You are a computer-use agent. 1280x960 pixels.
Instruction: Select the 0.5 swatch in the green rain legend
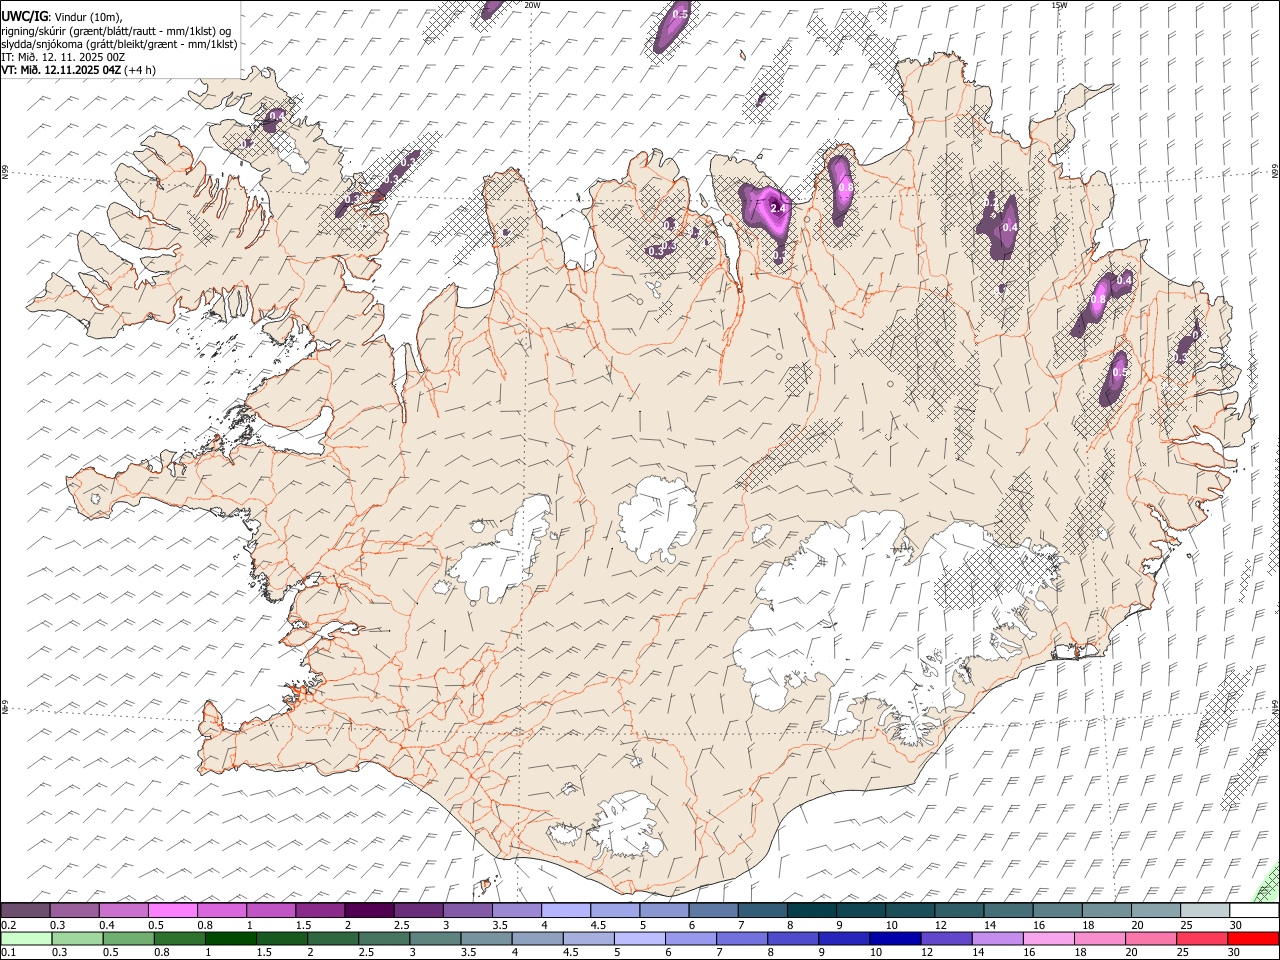[128, 938]
